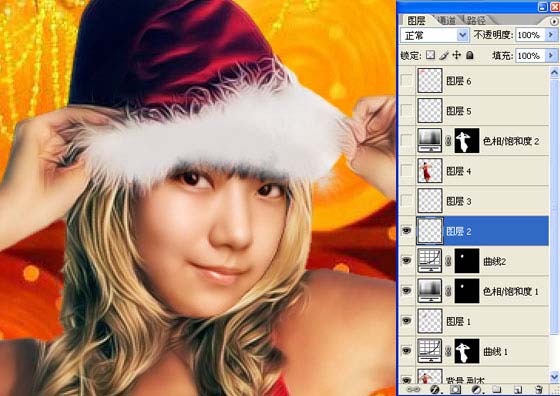This screenshot has height=396, width=560.
Task: Click the layers panel scrollbar down arrow
Action: [554, 376]
